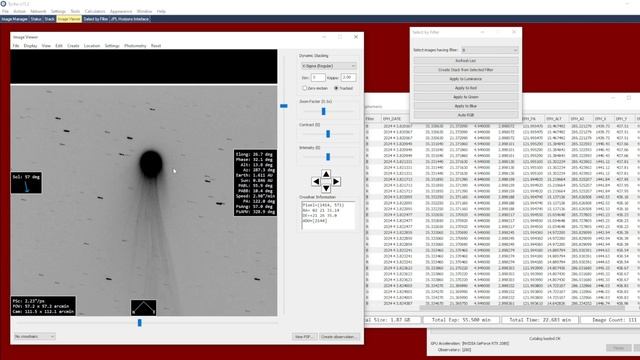Image resolution: width=640 pixels, height=360 pixels.
Task: Select the Tracked radio option
Action: tap(343, 88)
